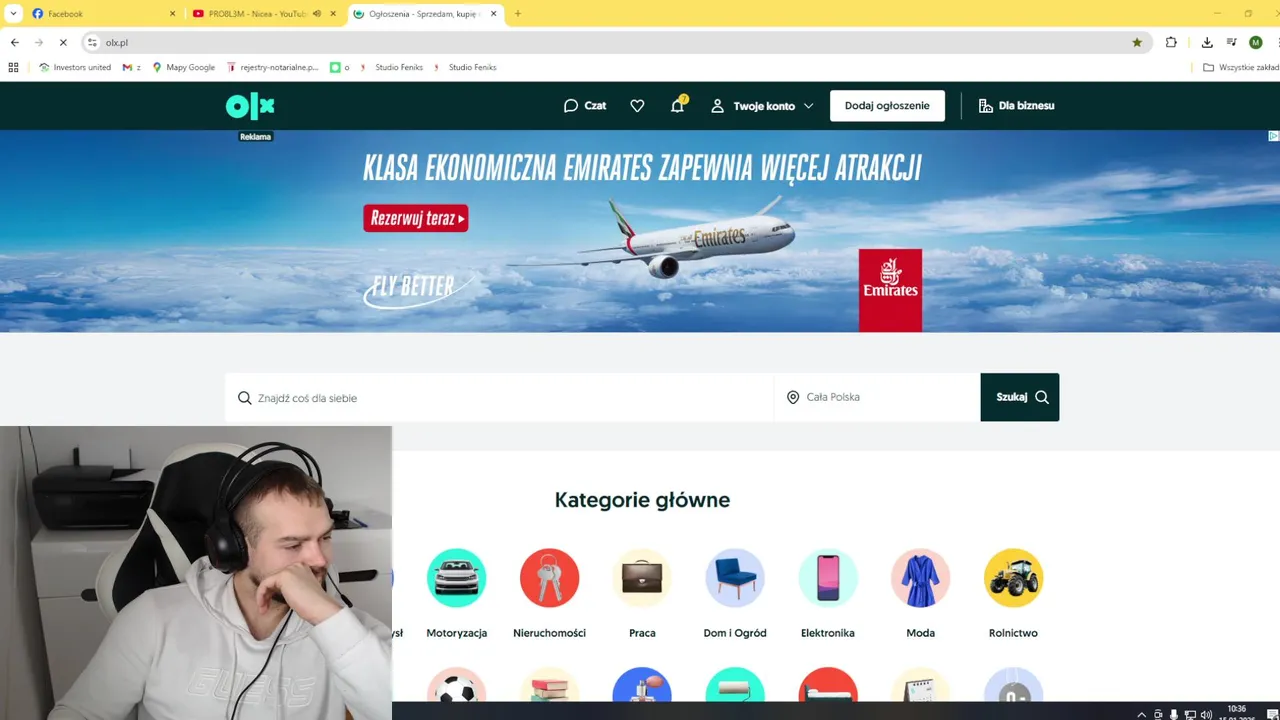This screenshot has width=1280, height=720.
Task: Open Gmail bookmark
Action: 131,67
